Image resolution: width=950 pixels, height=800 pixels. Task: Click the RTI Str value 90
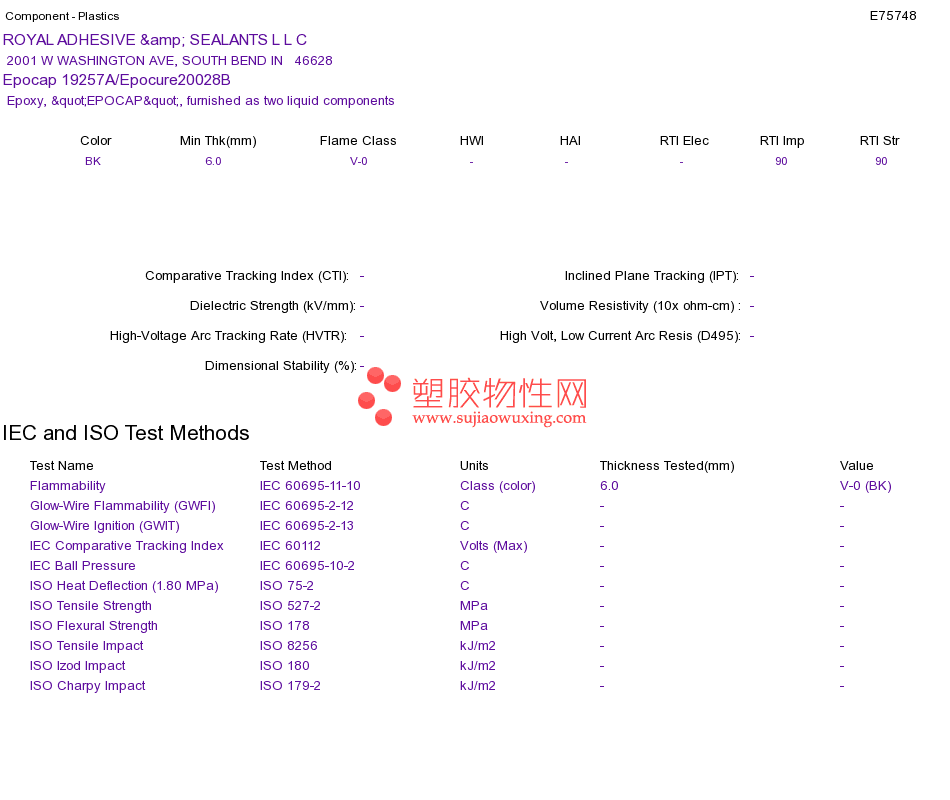click(882, 161)
